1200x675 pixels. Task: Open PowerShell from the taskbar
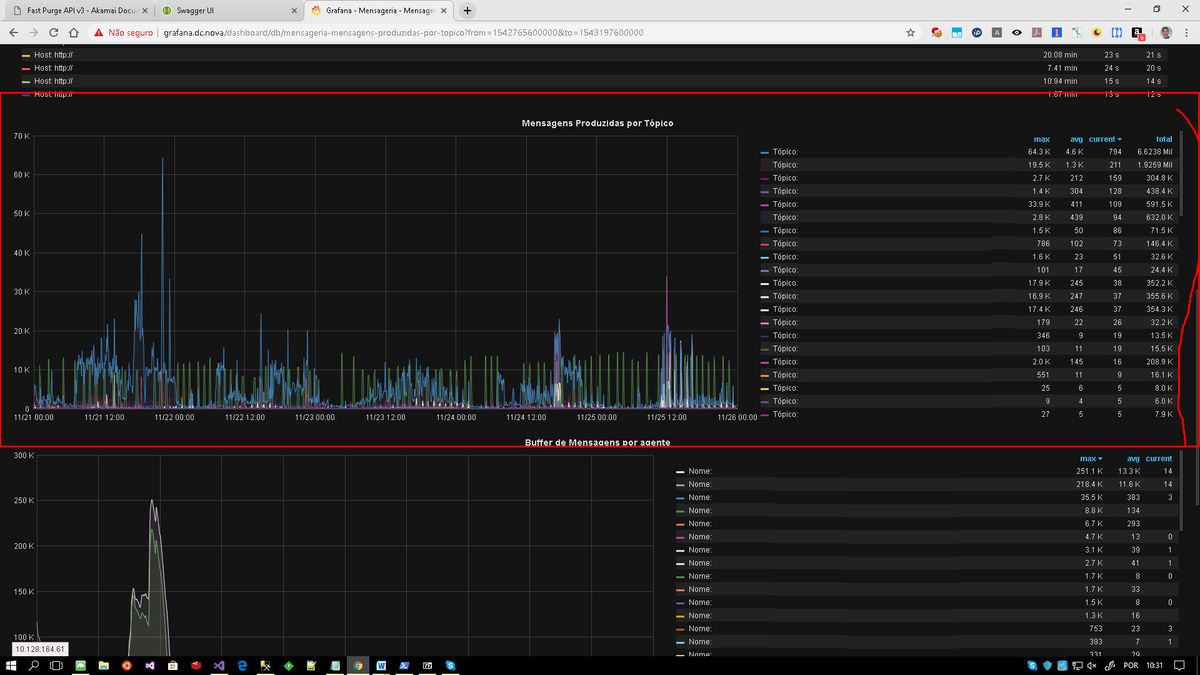(404, 665)
